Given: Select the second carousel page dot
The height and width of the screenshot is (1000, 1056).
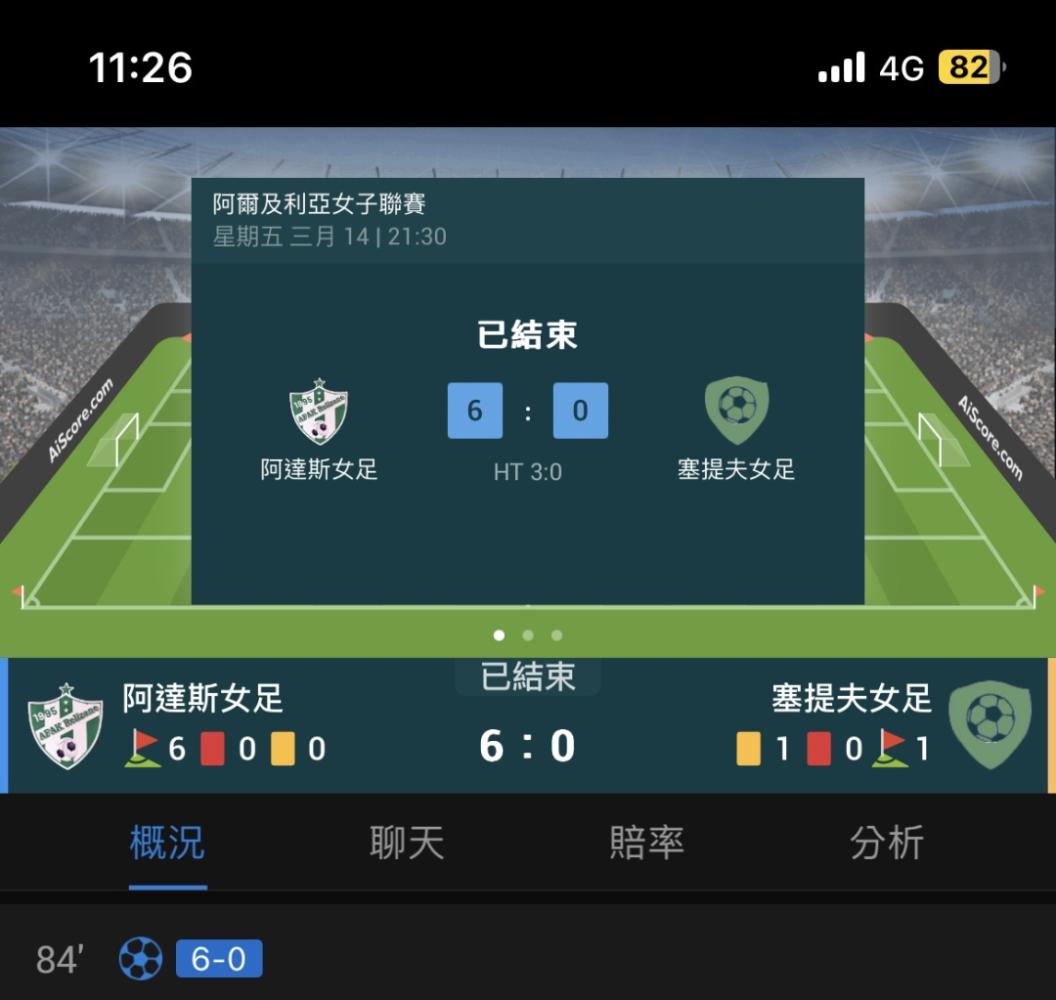Looking at the screenshot, I should (528, 635).
